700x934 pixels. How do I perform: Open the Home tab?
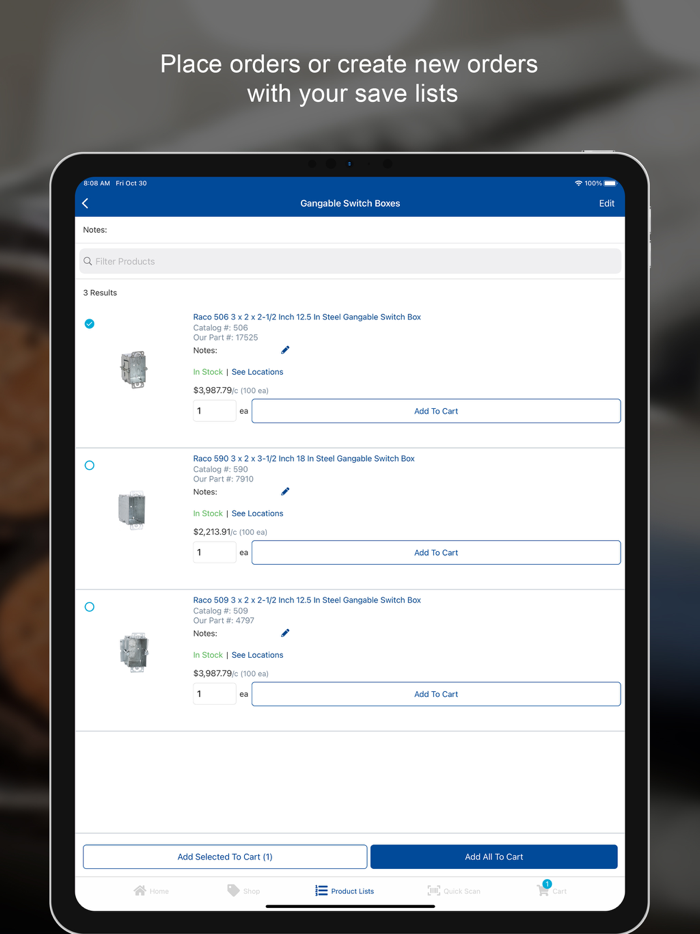coord(151,891)
